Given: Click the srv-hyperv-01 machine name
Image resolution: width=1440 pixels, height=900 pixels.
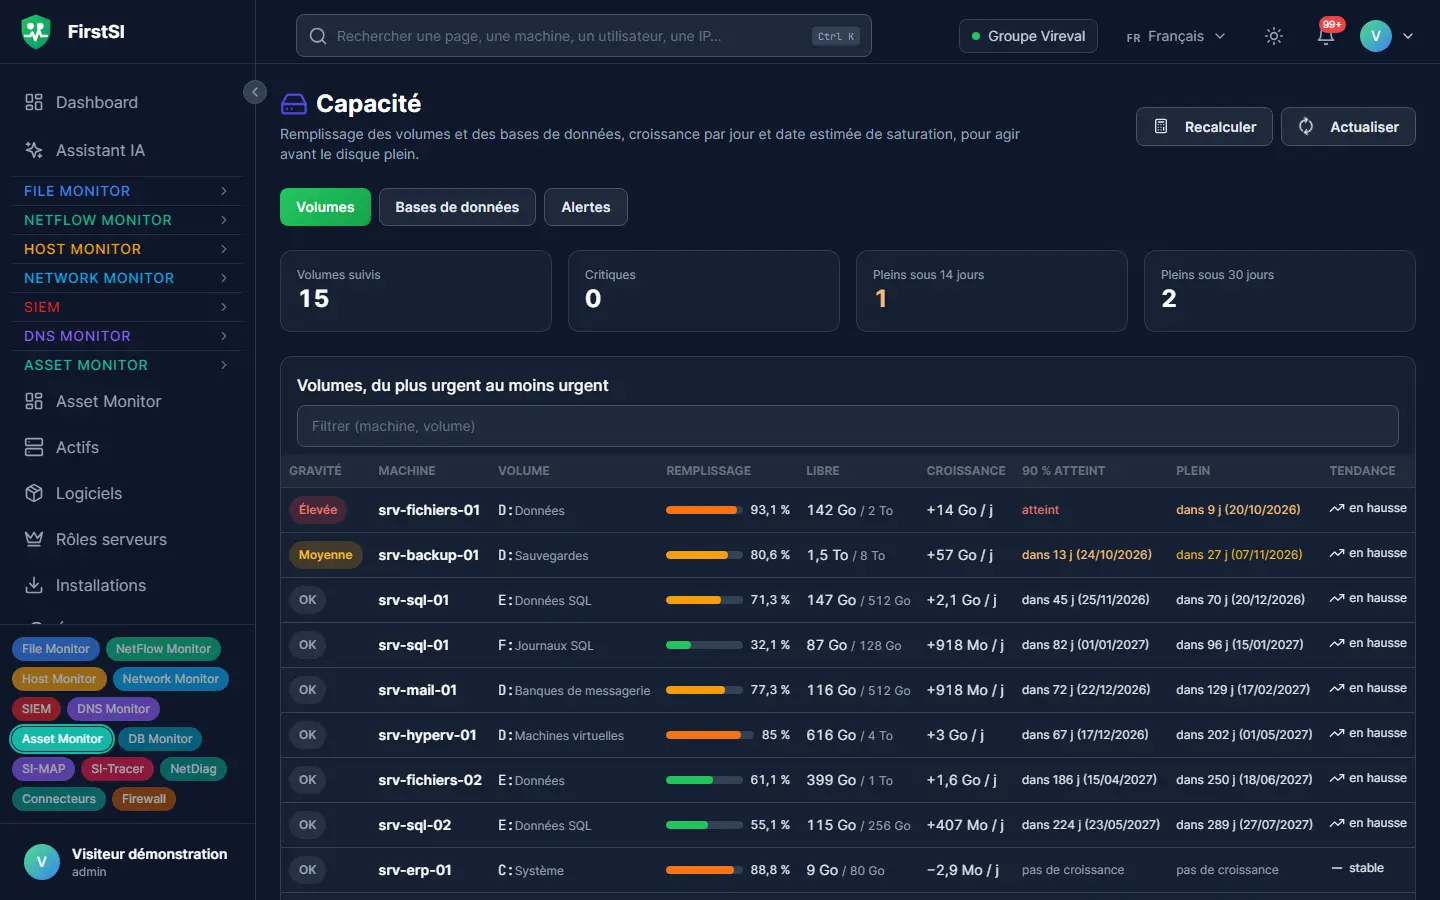Looking at the screenshot, I should pos(427,735).
